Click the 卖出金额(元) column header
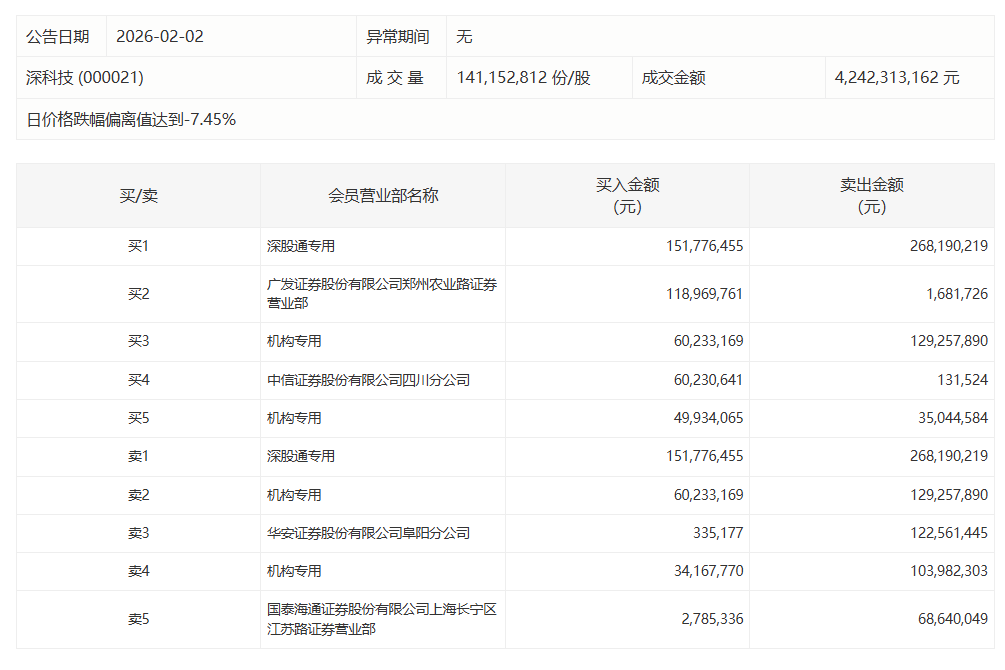1005x670 pixels. [x=871, y=196]
